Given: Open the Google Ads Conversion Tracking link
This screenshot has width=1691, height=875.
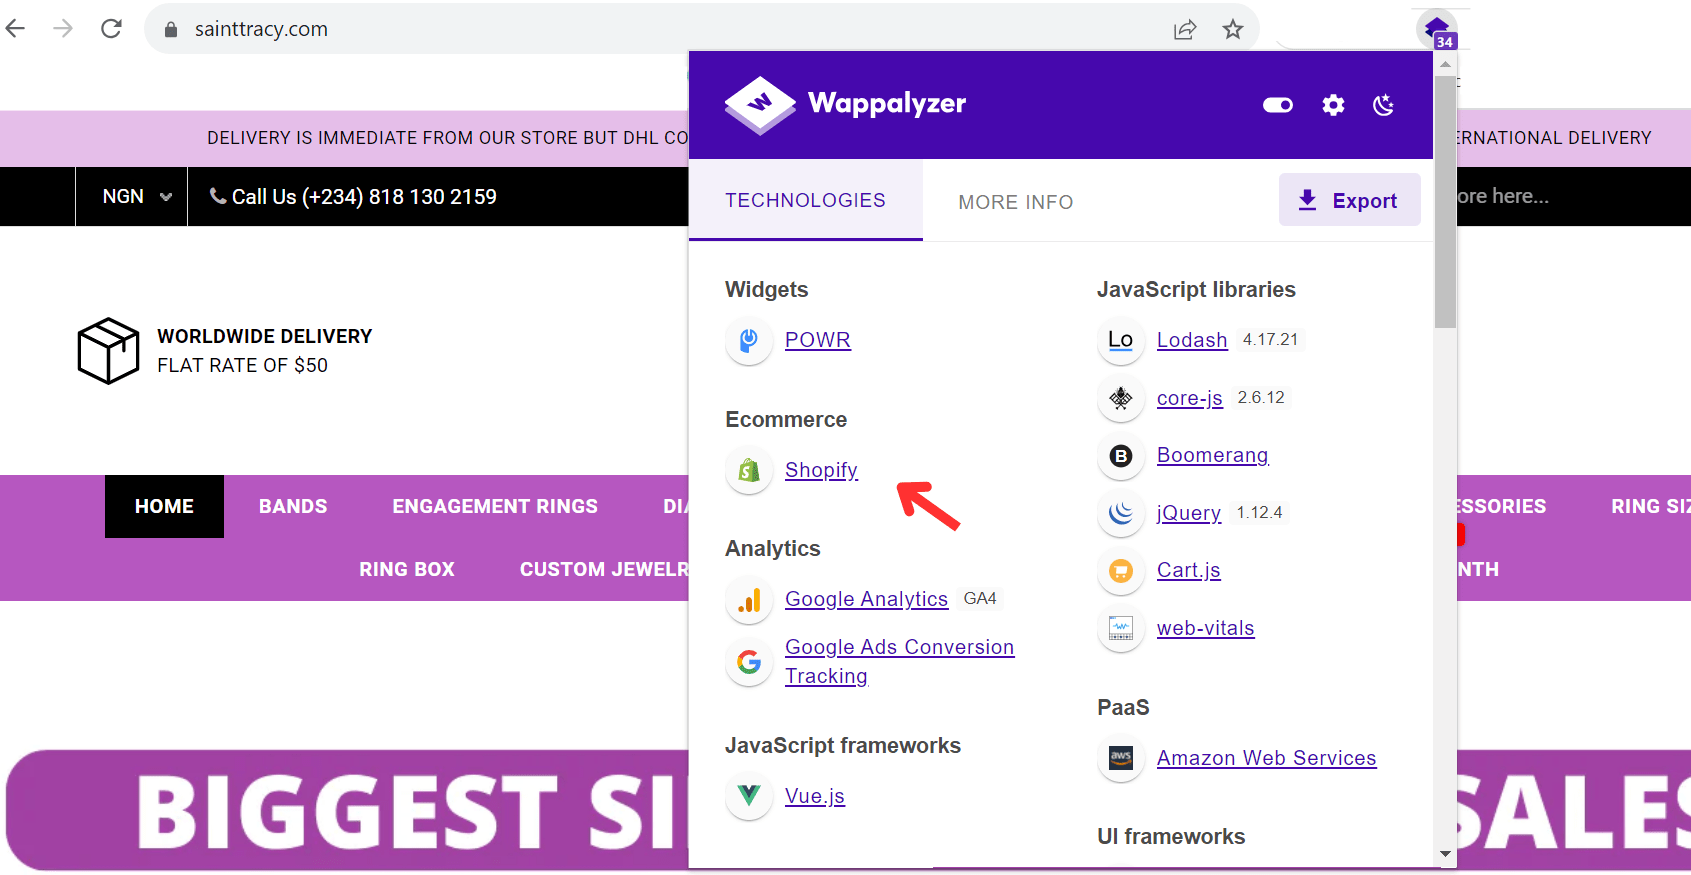Looking at the screenshot, I should point(900,661).
